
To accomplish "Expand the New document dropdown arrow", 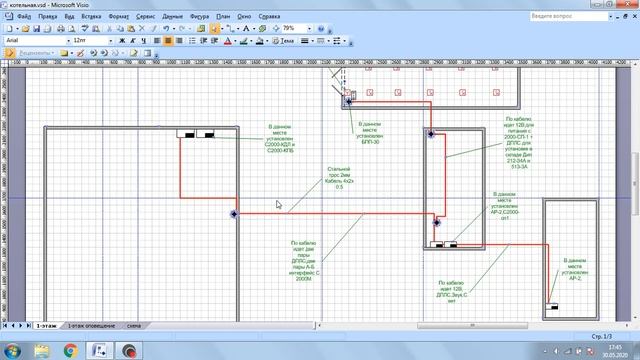I will [17, 29].
